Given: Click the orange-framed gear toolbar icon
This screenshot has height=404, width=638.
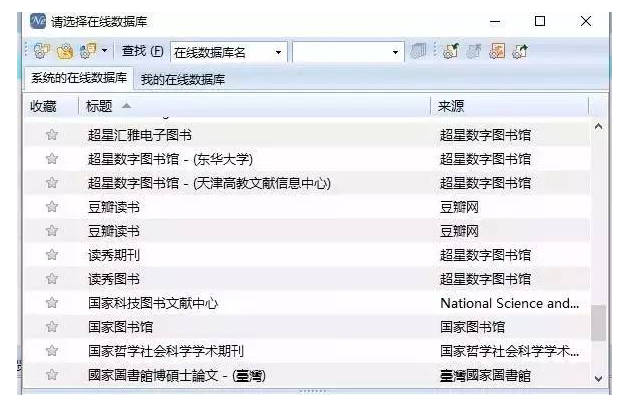Looking at the screenshot, I should (497, 51).
